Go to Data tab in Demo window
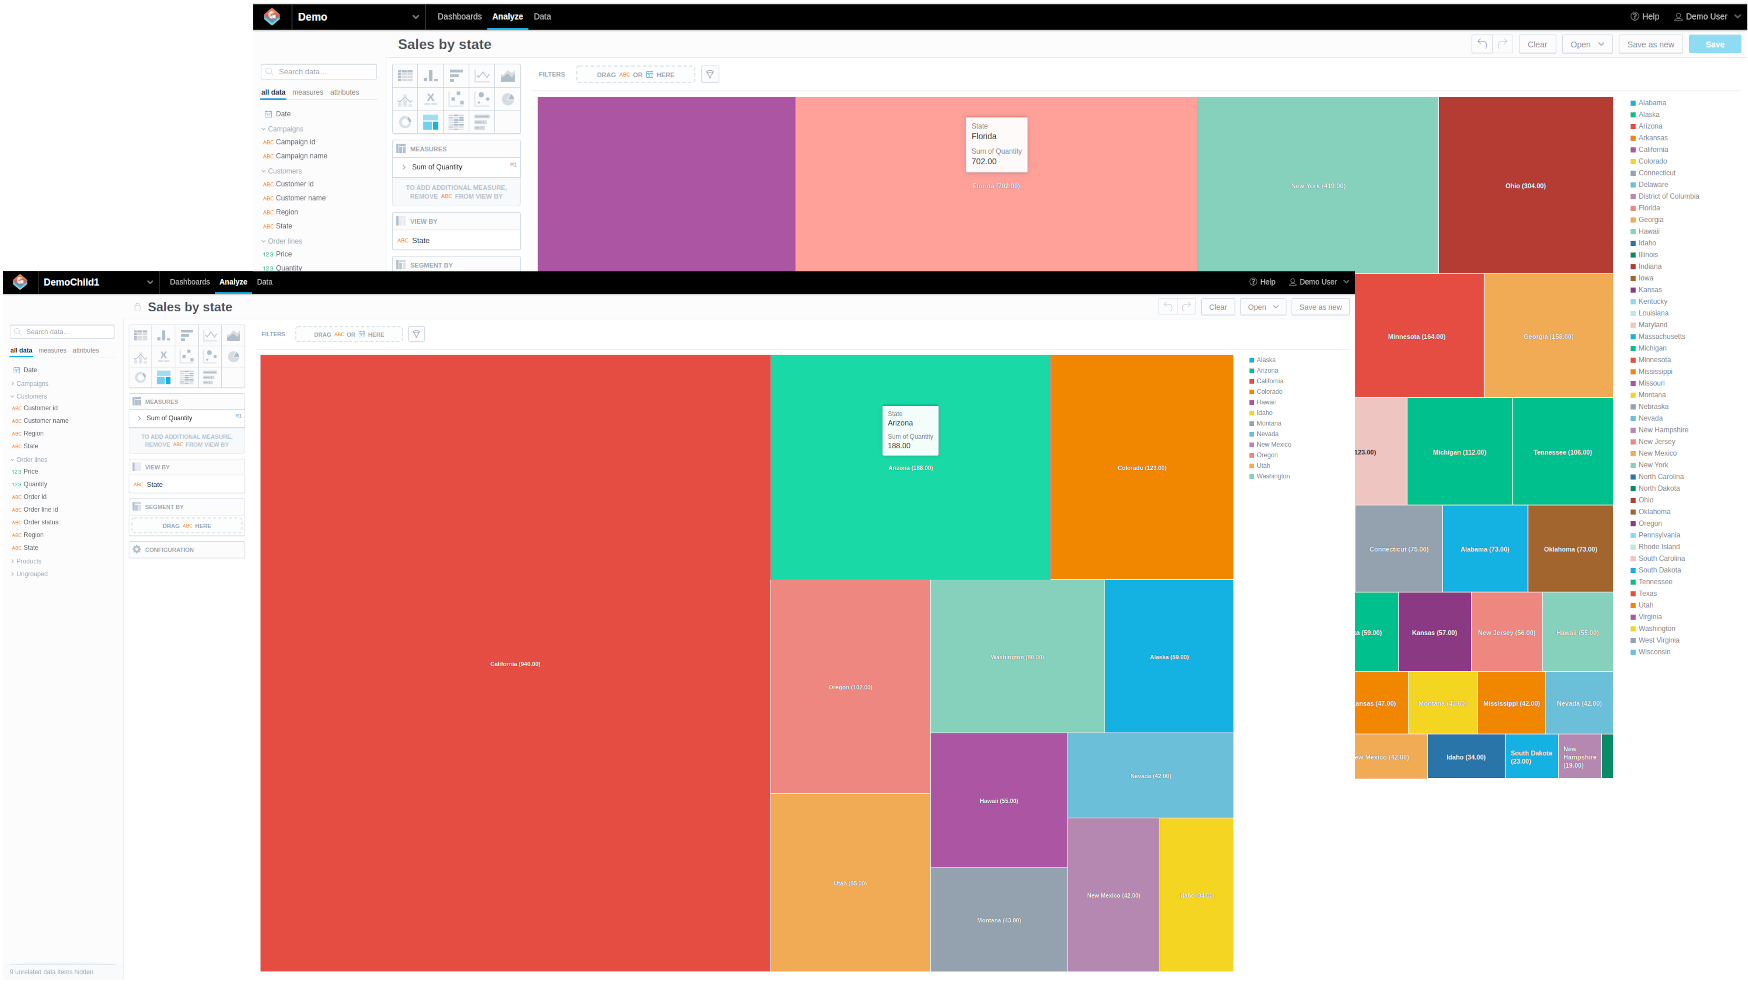Viewport: 1748px width, 985px height. click(x=542, y=17)
